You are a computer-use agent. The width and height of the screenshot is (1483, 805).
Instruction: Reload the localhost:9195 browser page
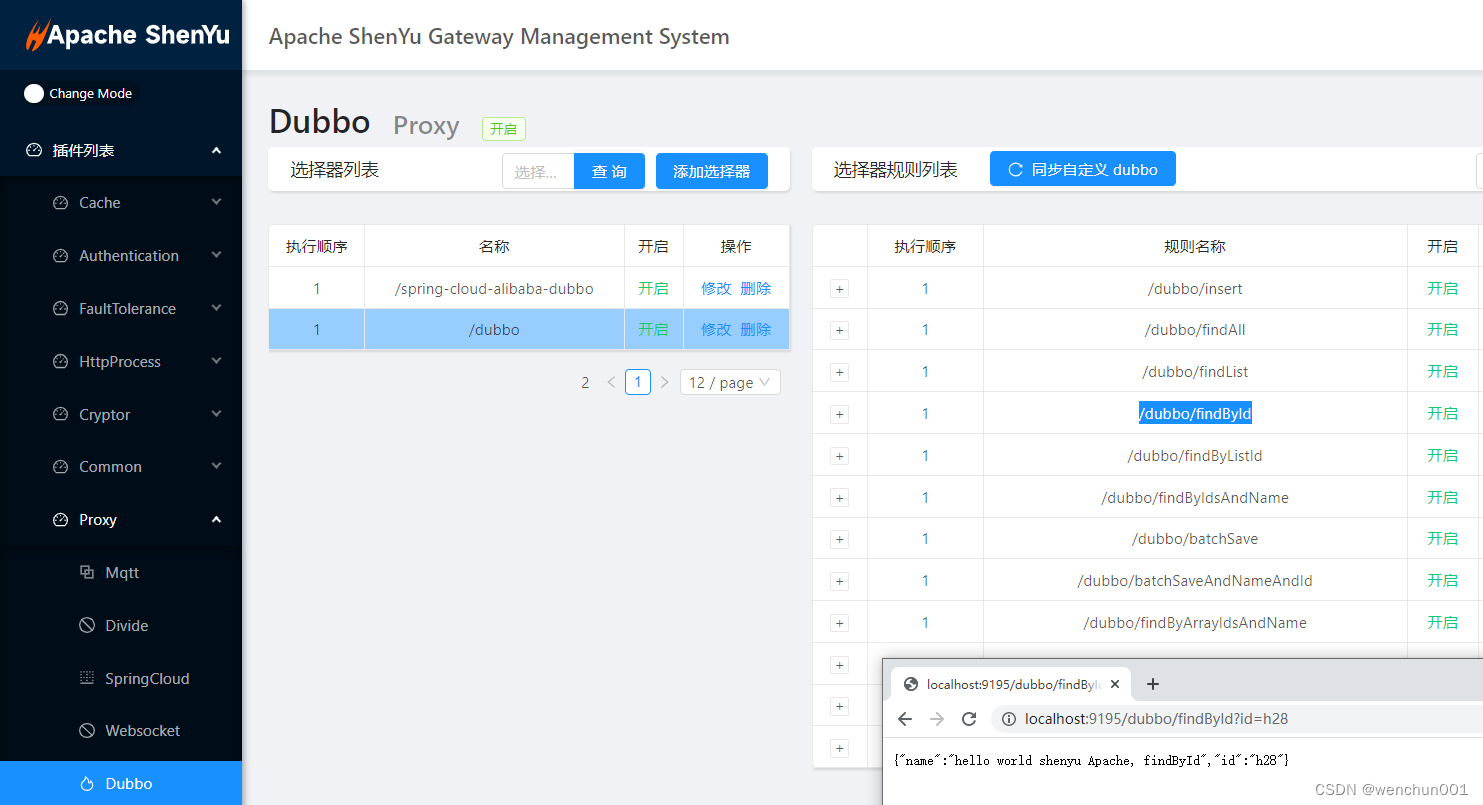tap(968, 719)
